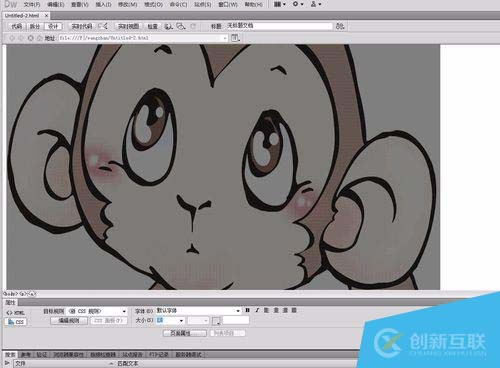Select the monkey image in design view

point(223,167)
